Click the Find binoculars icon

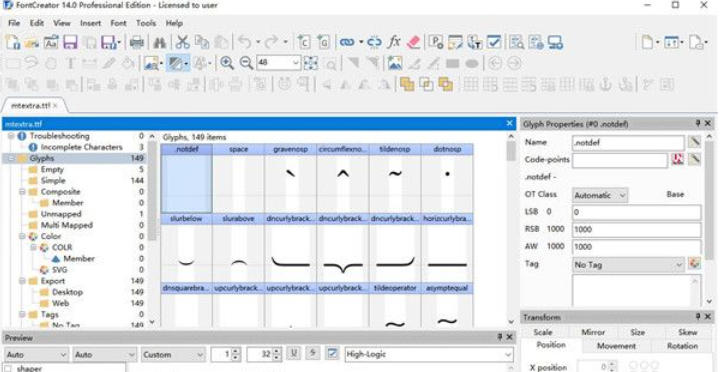point(160,43)
